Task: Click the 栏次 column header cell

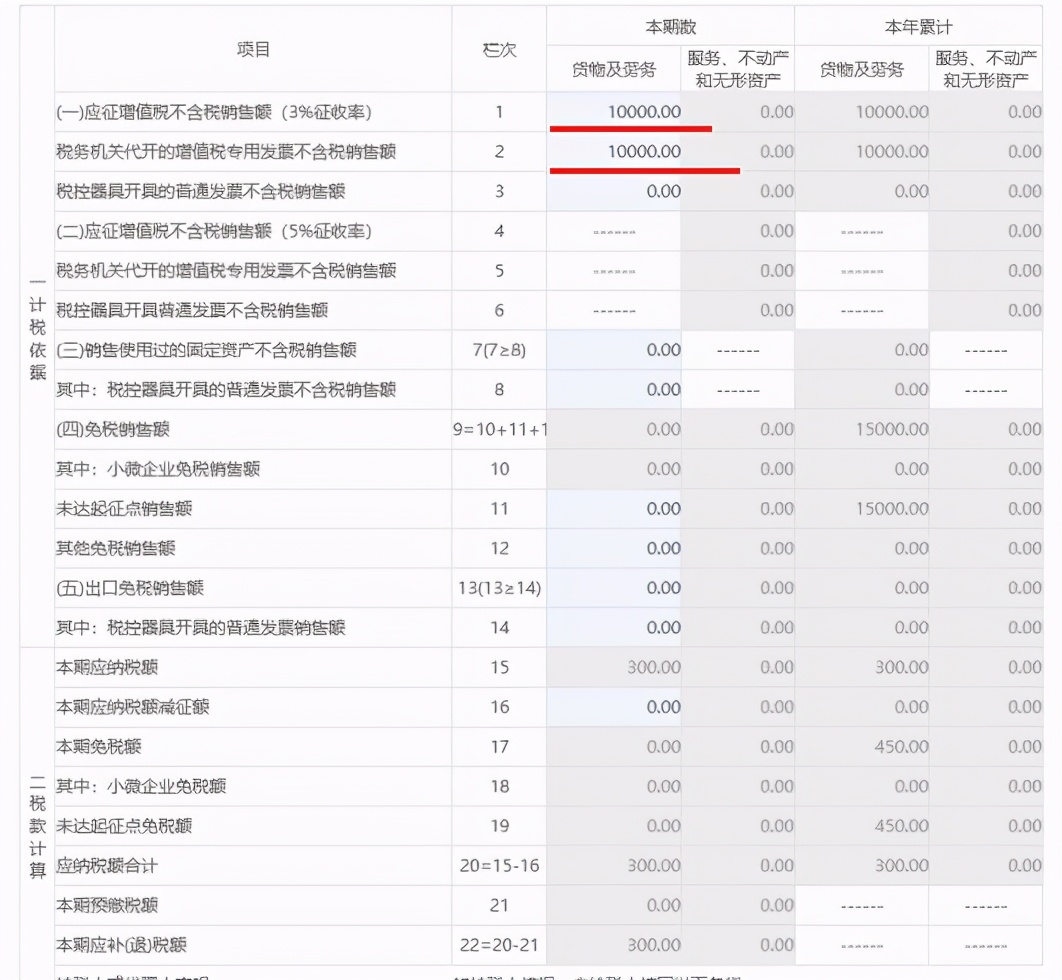Action: click(x=497, y=48)
